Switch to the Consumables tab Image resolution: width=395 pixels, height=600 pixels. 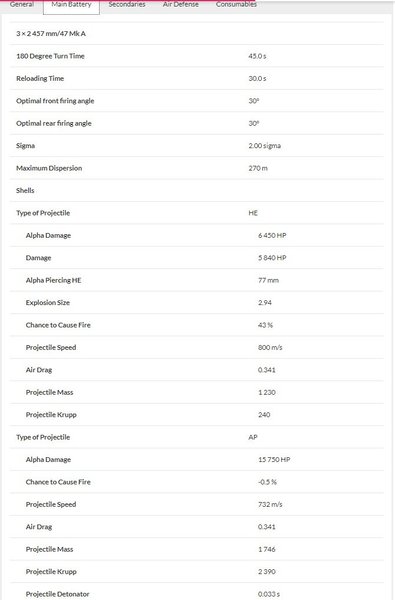point(236,5)
